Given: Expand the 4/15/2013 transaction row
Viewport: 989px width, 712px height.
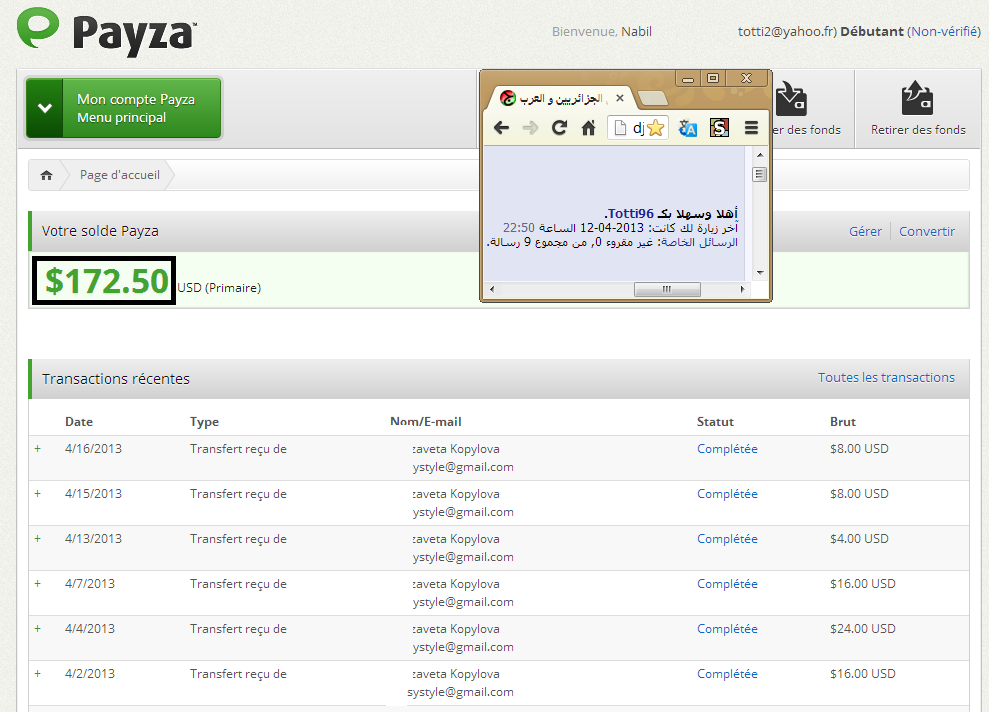Looking at the screenshot, I should [x=38, y=494].
